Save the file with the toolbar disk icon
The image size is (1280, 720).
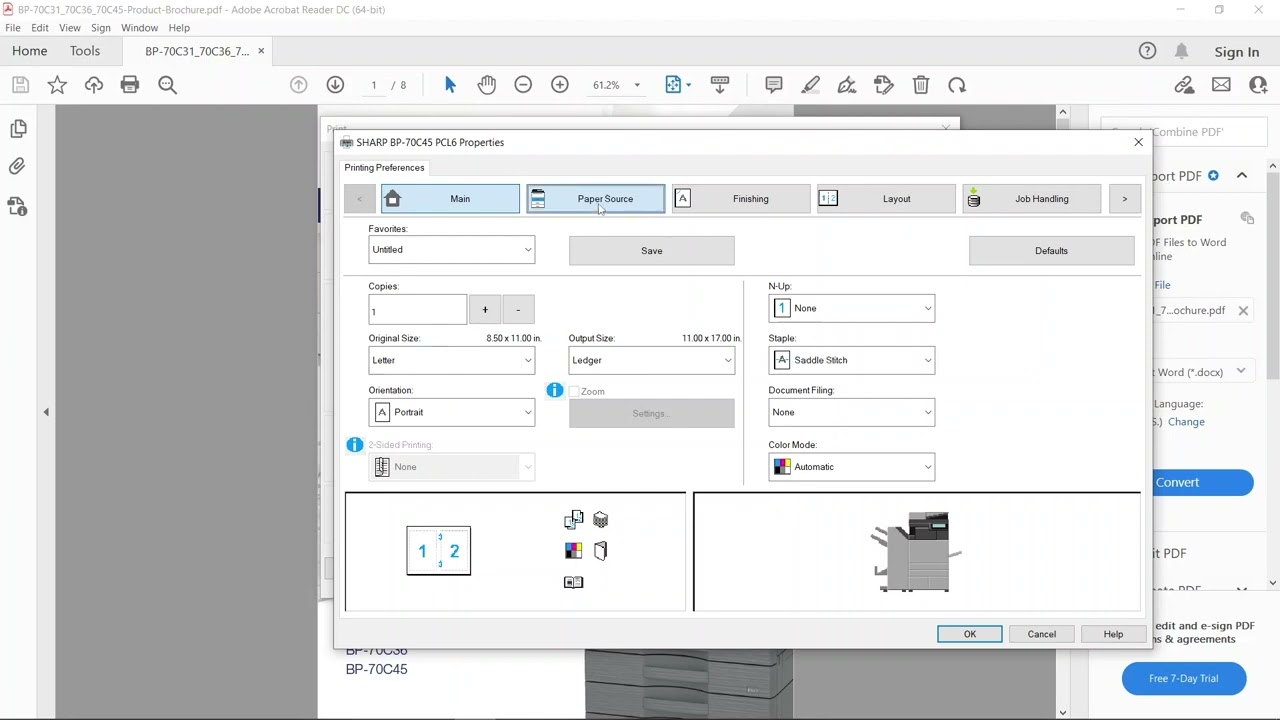click(x=20, y=85)
